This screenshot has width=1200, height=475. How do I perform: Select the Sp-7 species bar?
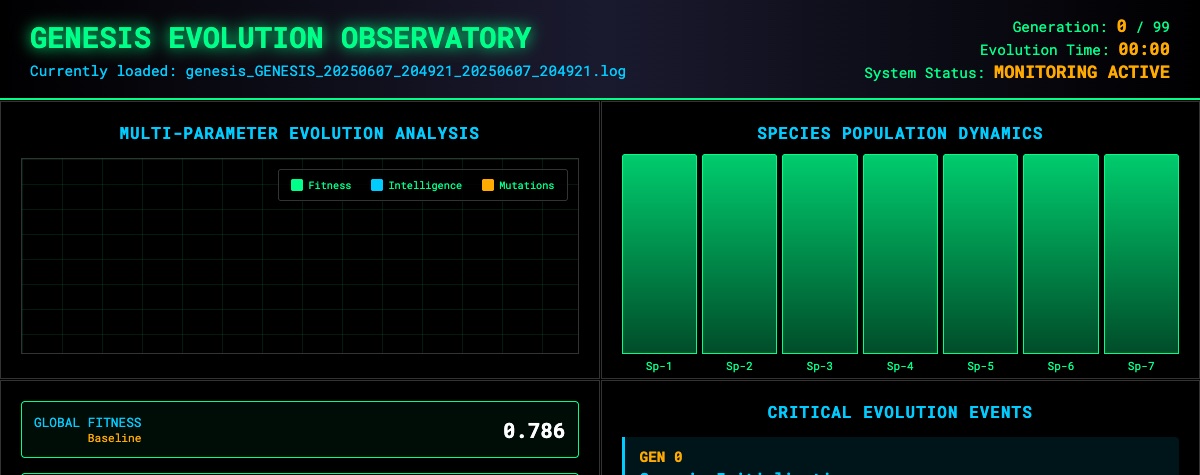1141,254
